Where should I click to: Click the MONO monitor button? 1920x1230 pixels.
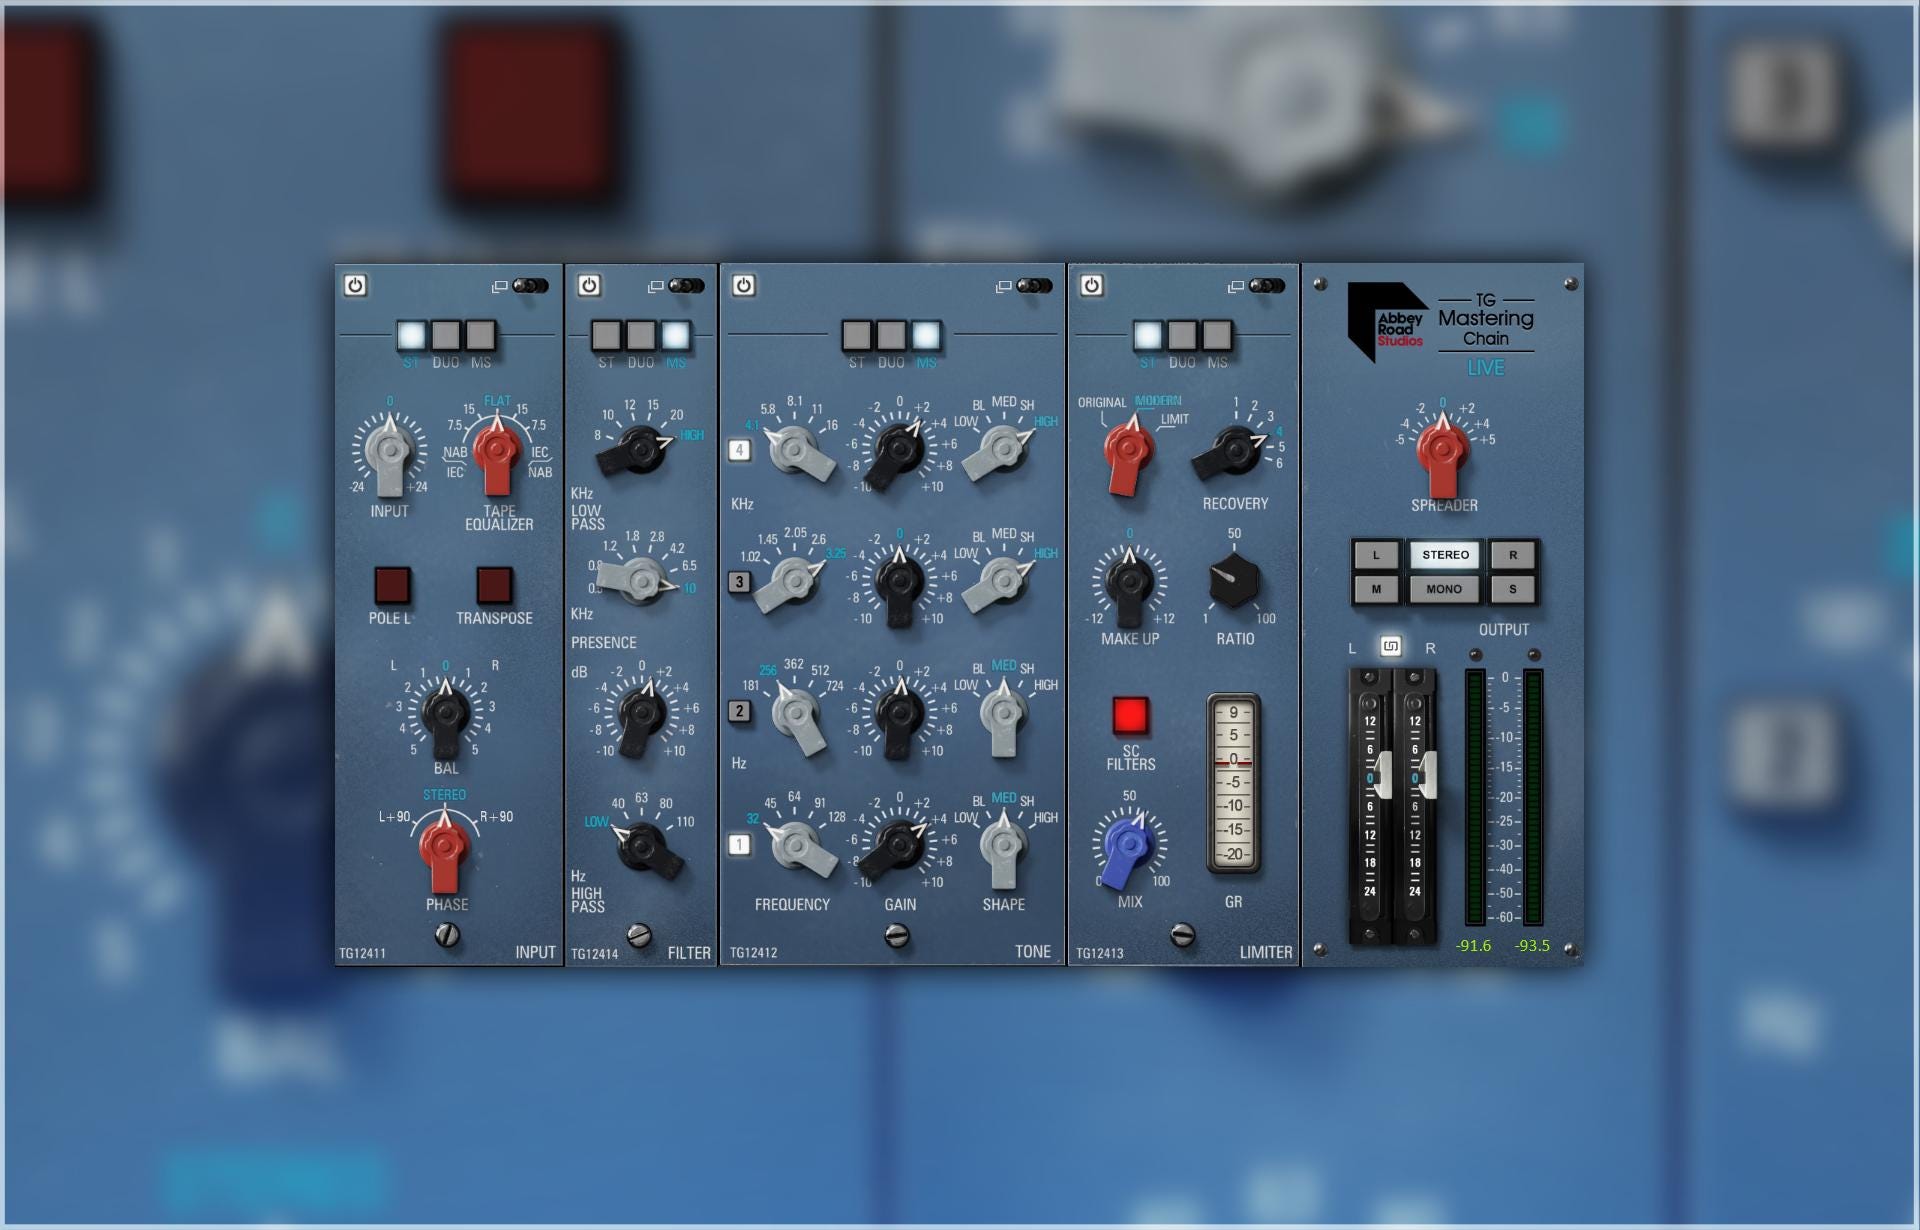pyautogui.click(x=1445, y=589)
